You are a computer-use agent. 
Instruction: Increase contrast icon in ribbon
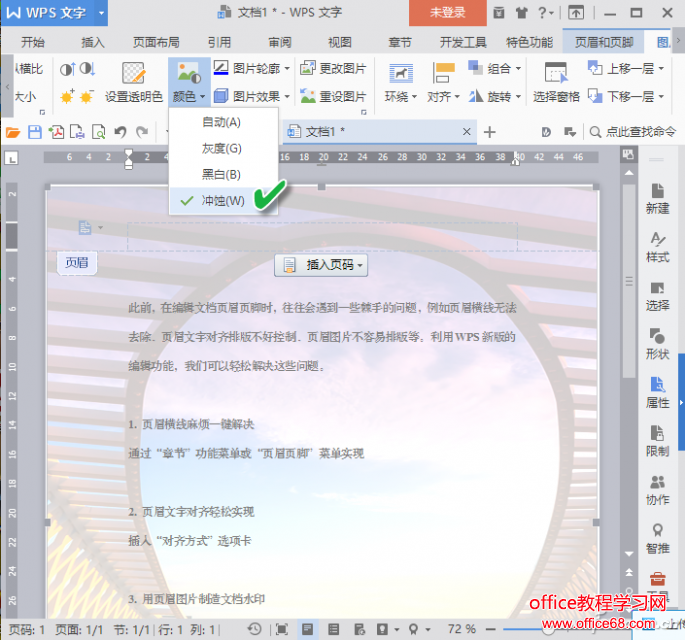click(68, 69)
